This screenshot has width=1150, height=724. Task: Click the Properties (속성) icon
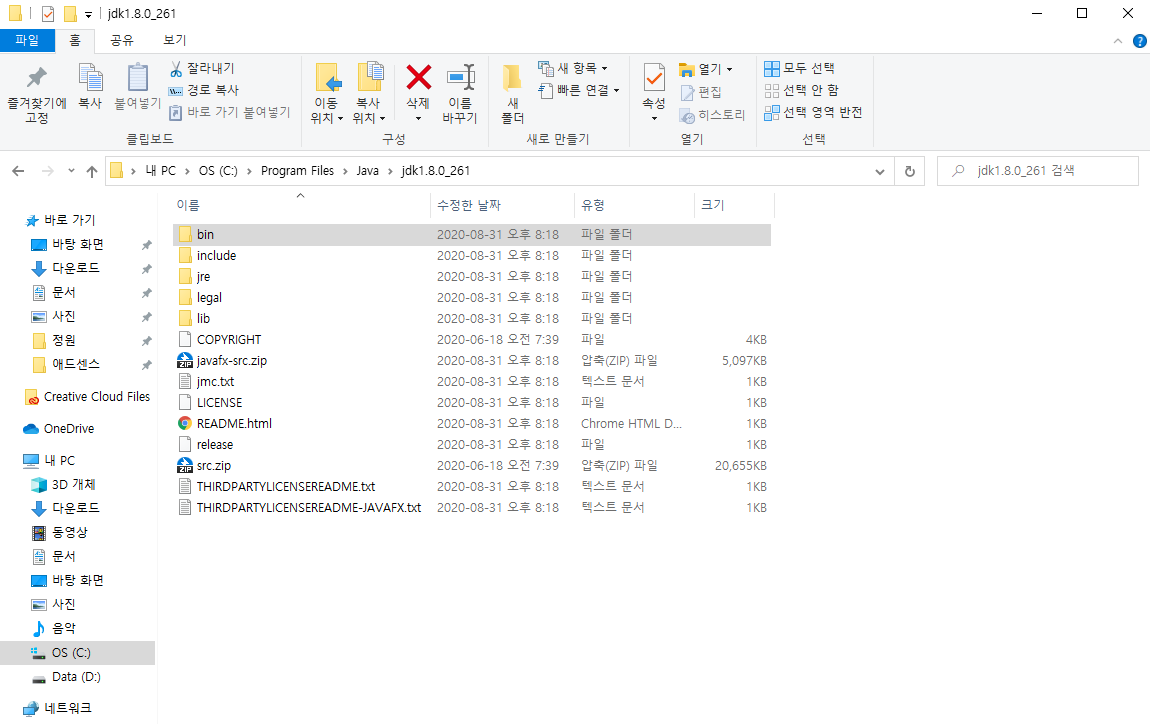pos(653,77)
